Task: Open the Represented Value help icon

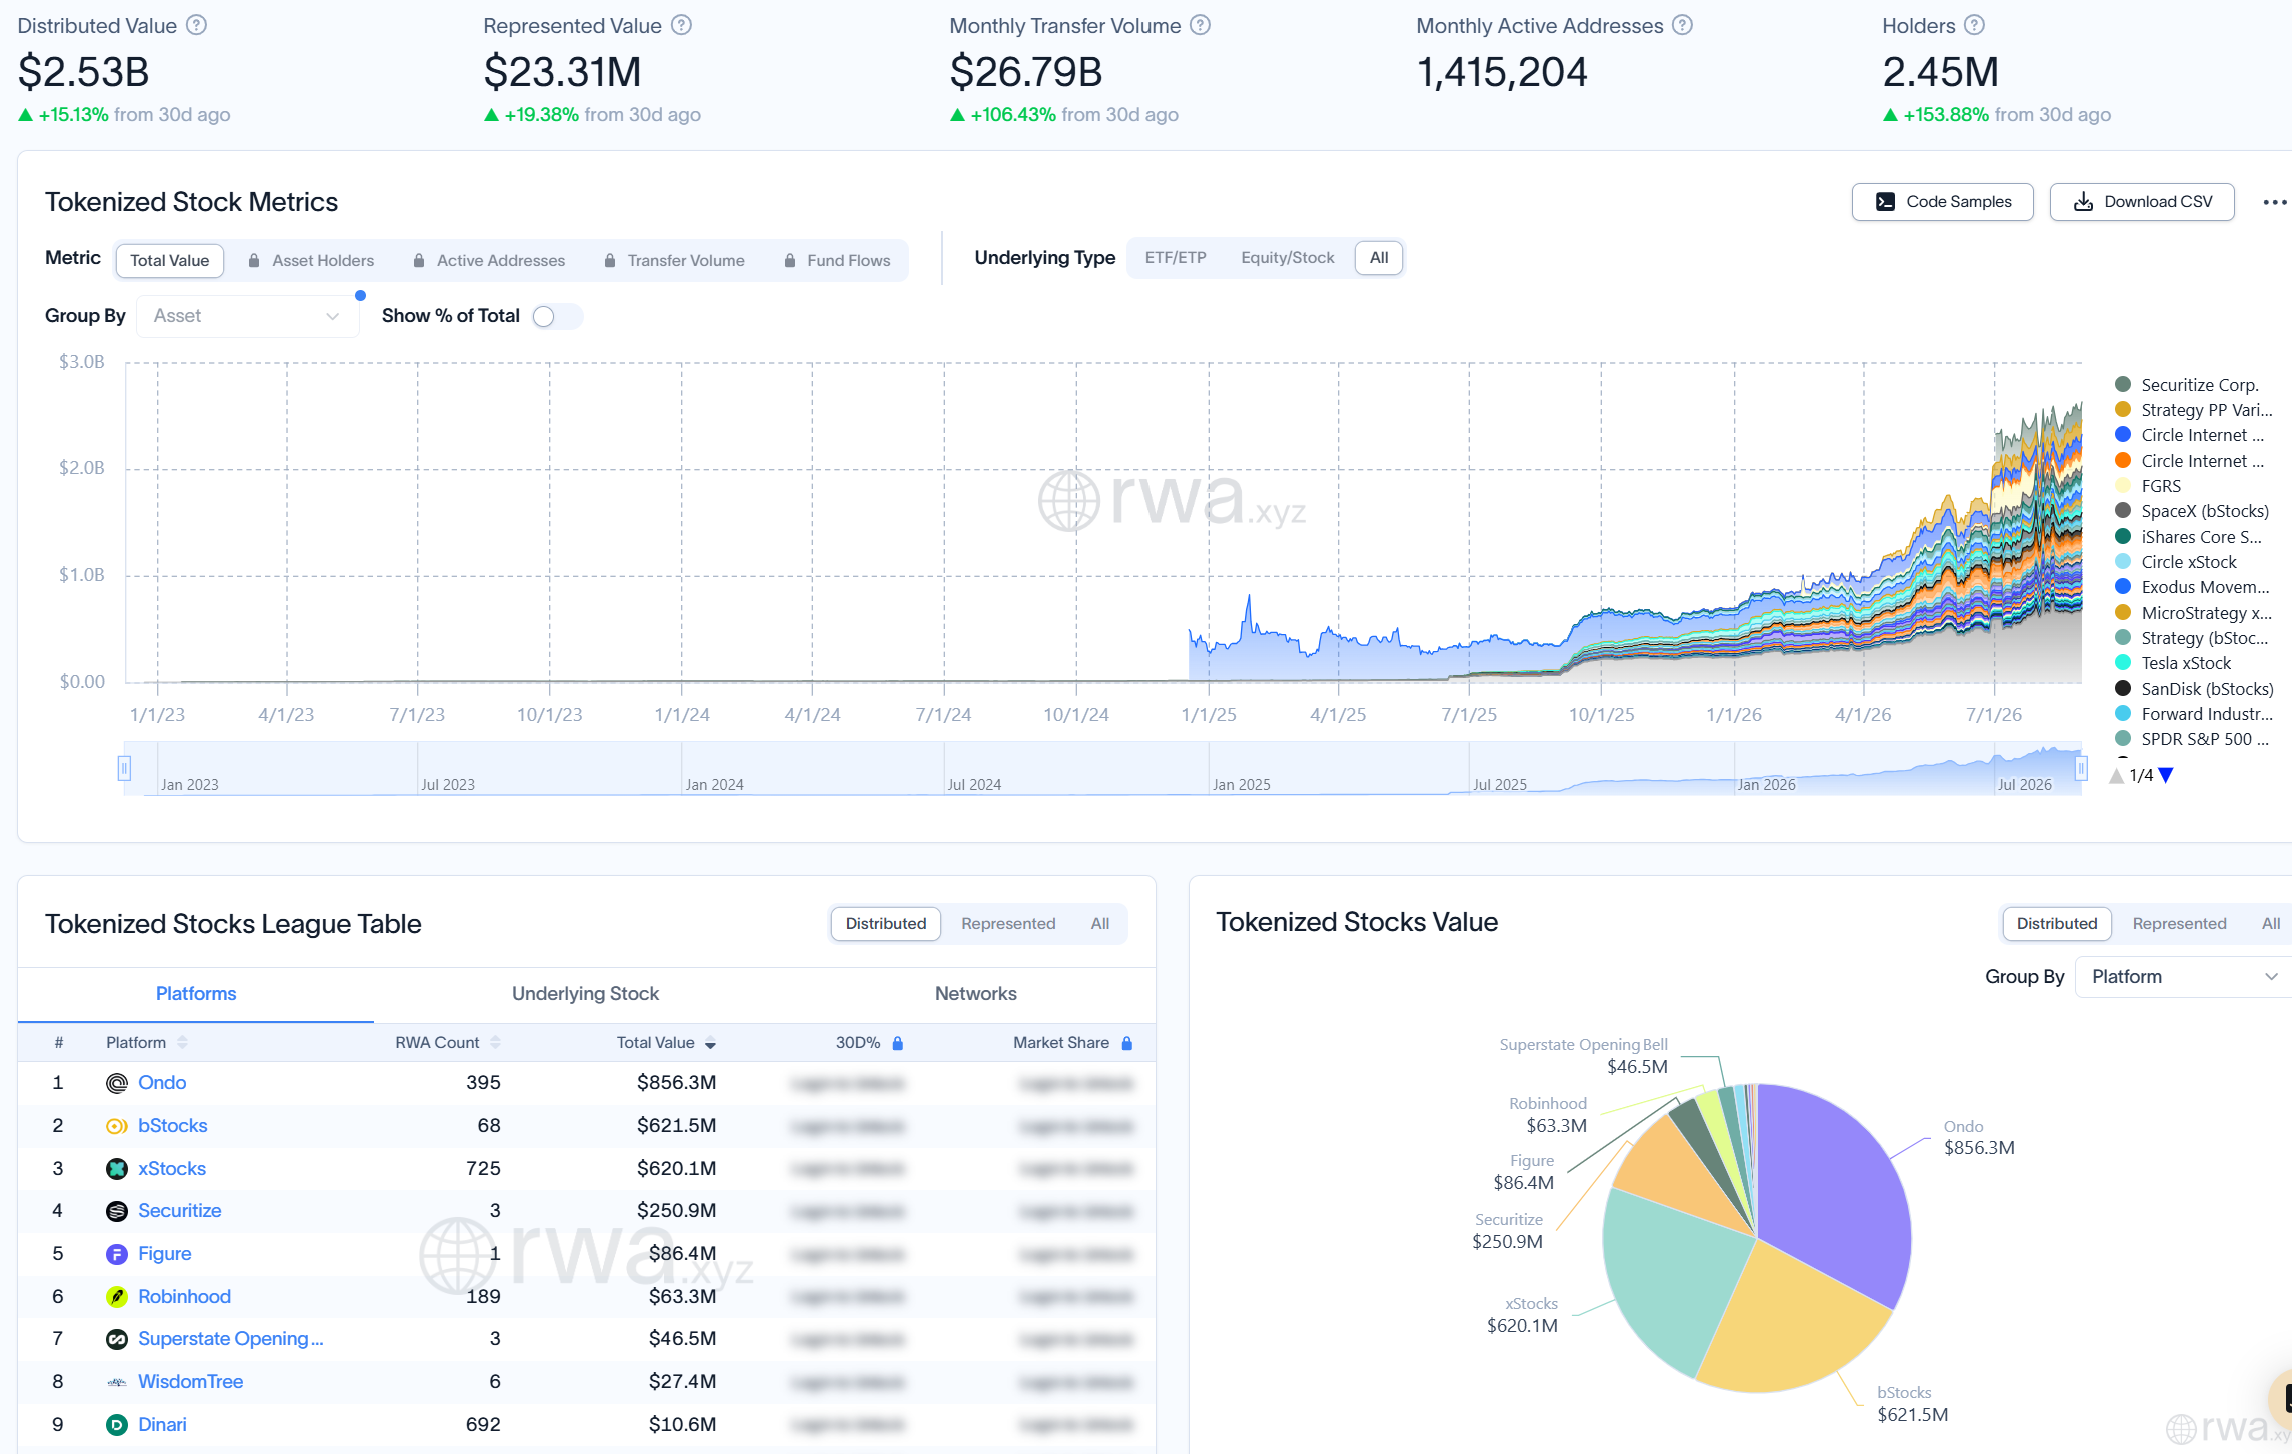Action: click(681, 25)
